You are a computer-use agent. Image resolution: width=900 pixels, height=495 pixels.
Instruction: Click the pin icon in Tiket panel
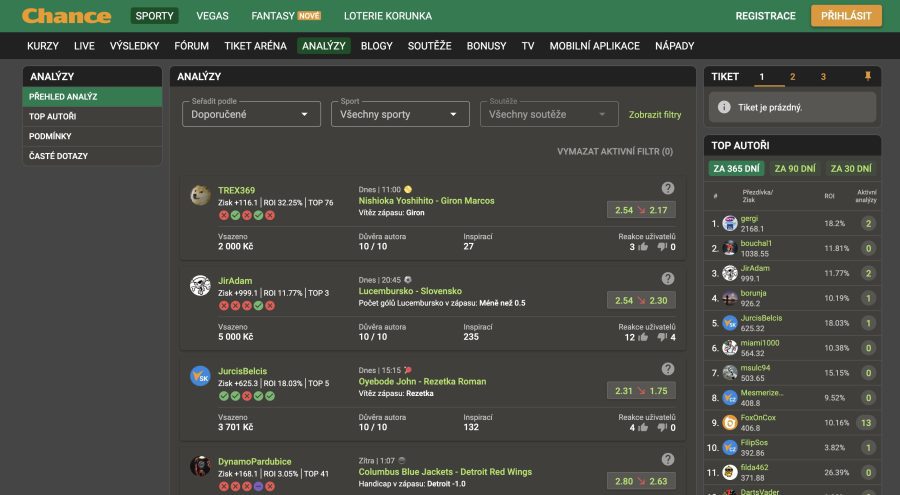click(867, 77)
